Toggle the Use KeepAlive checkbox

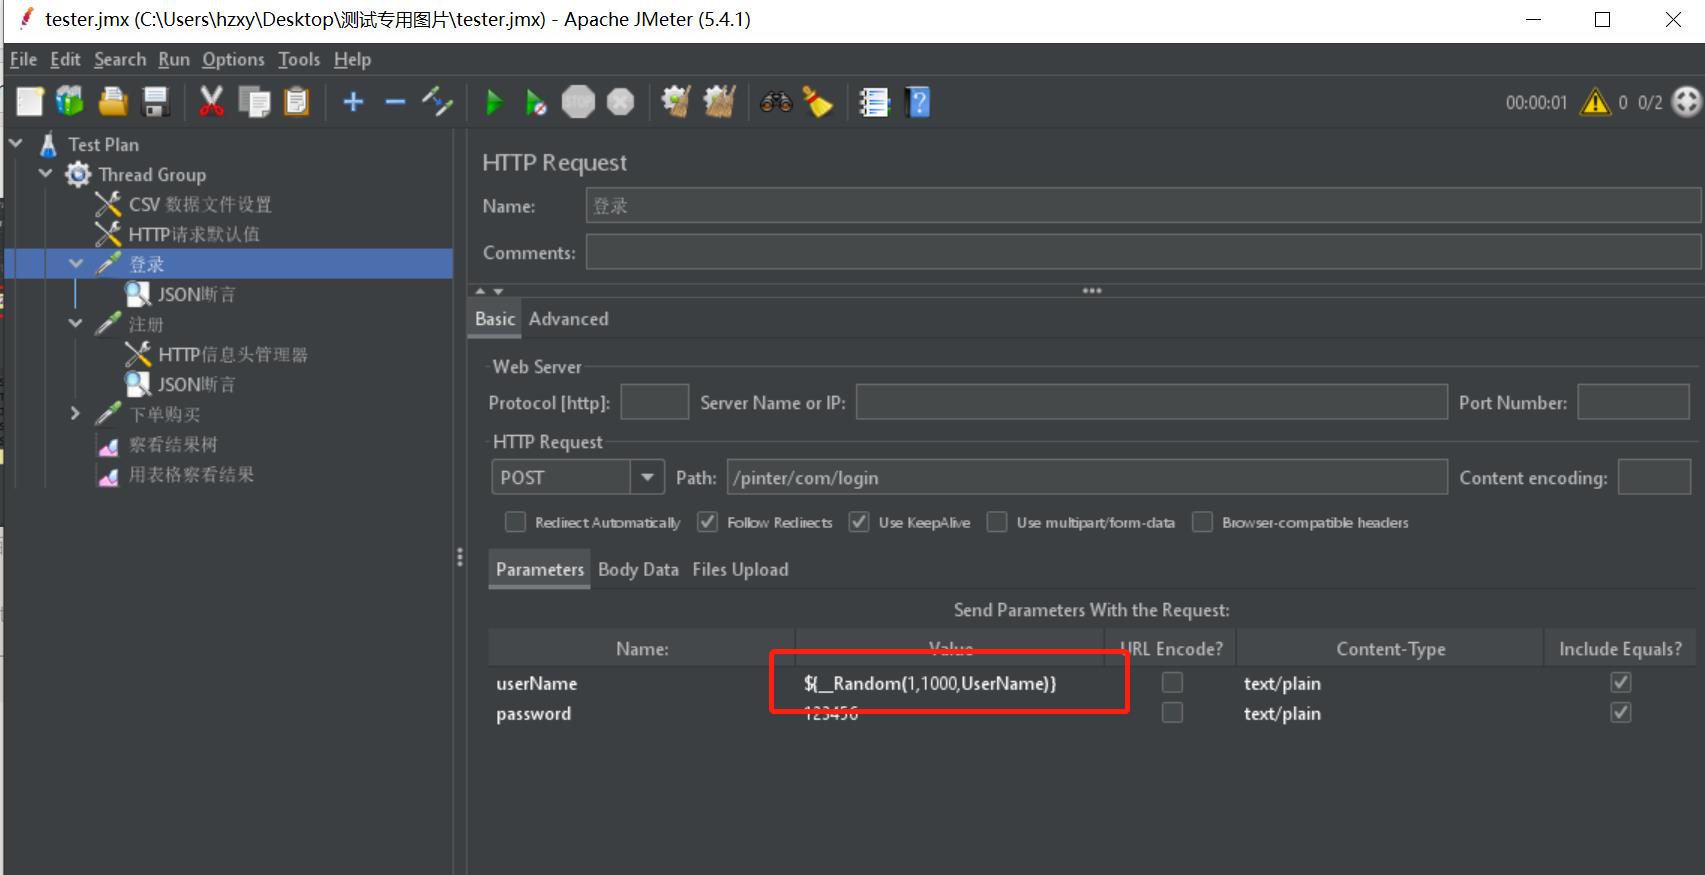[x=859, y=522]
